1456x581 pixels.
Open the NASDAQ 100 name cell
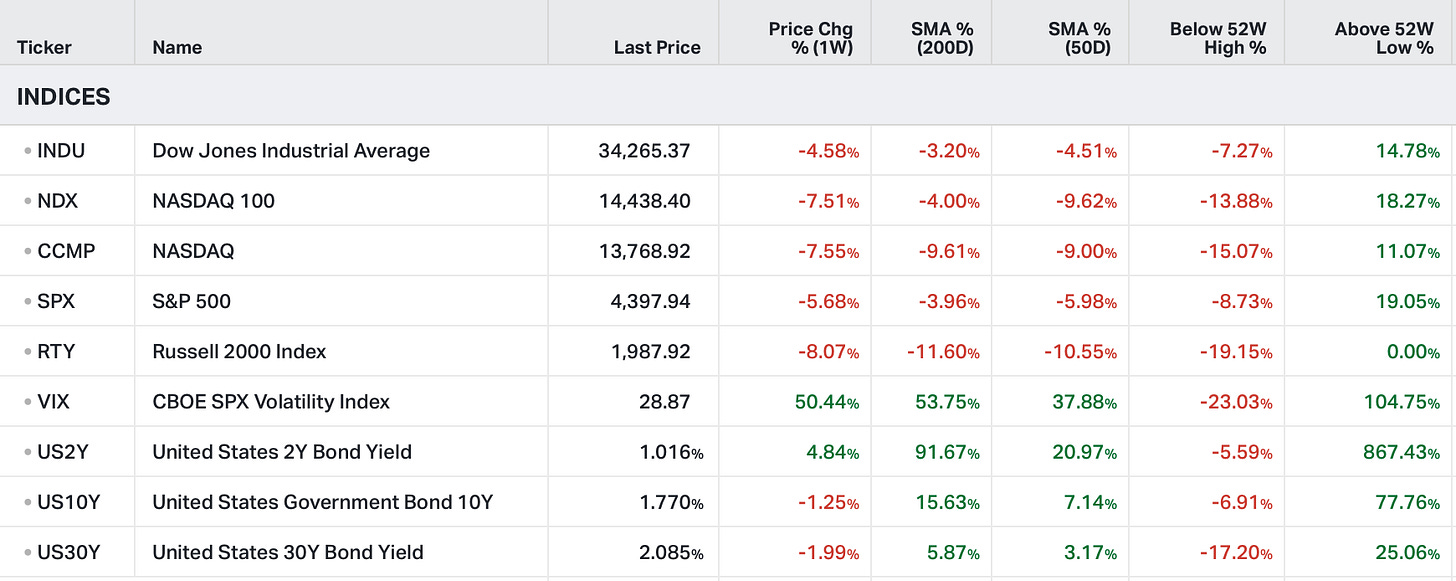213,201
